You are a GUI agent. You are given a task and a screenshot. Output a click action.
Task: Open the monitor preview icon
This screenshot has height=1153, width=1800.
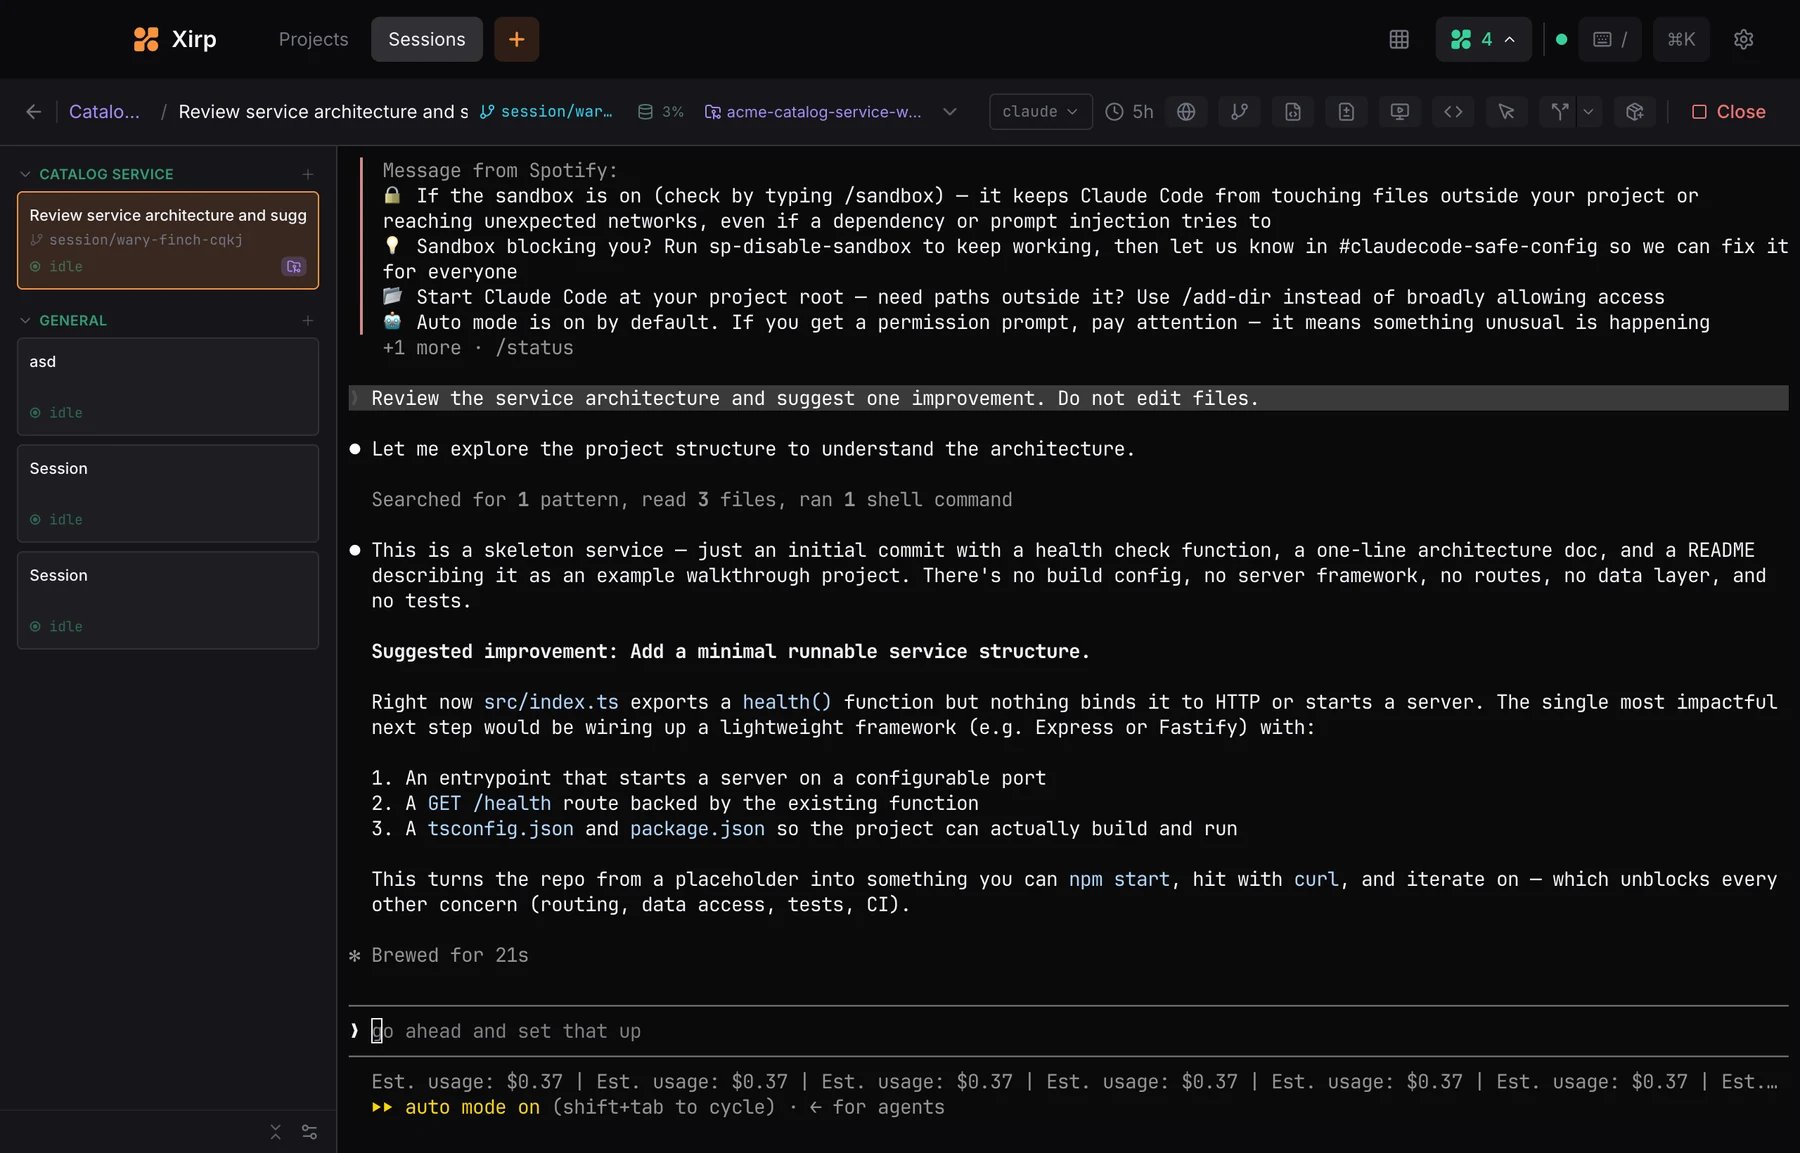pyautogui.click(x=1400, y=112)
